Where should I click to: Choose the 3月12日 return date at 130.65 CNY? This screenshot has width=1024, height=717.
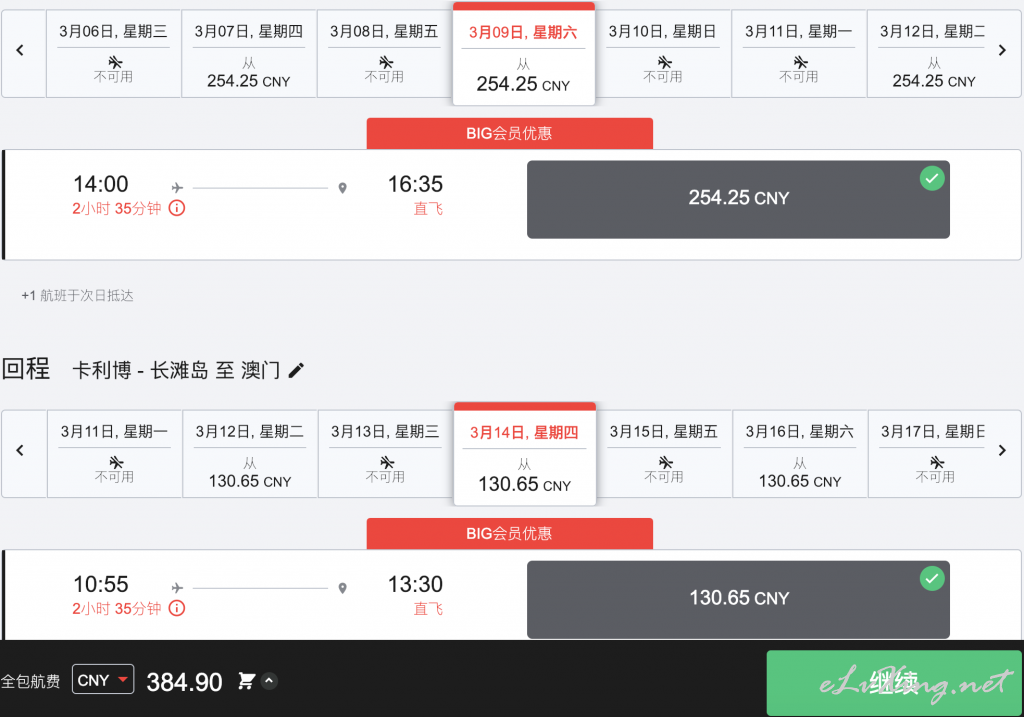(250, 454)
